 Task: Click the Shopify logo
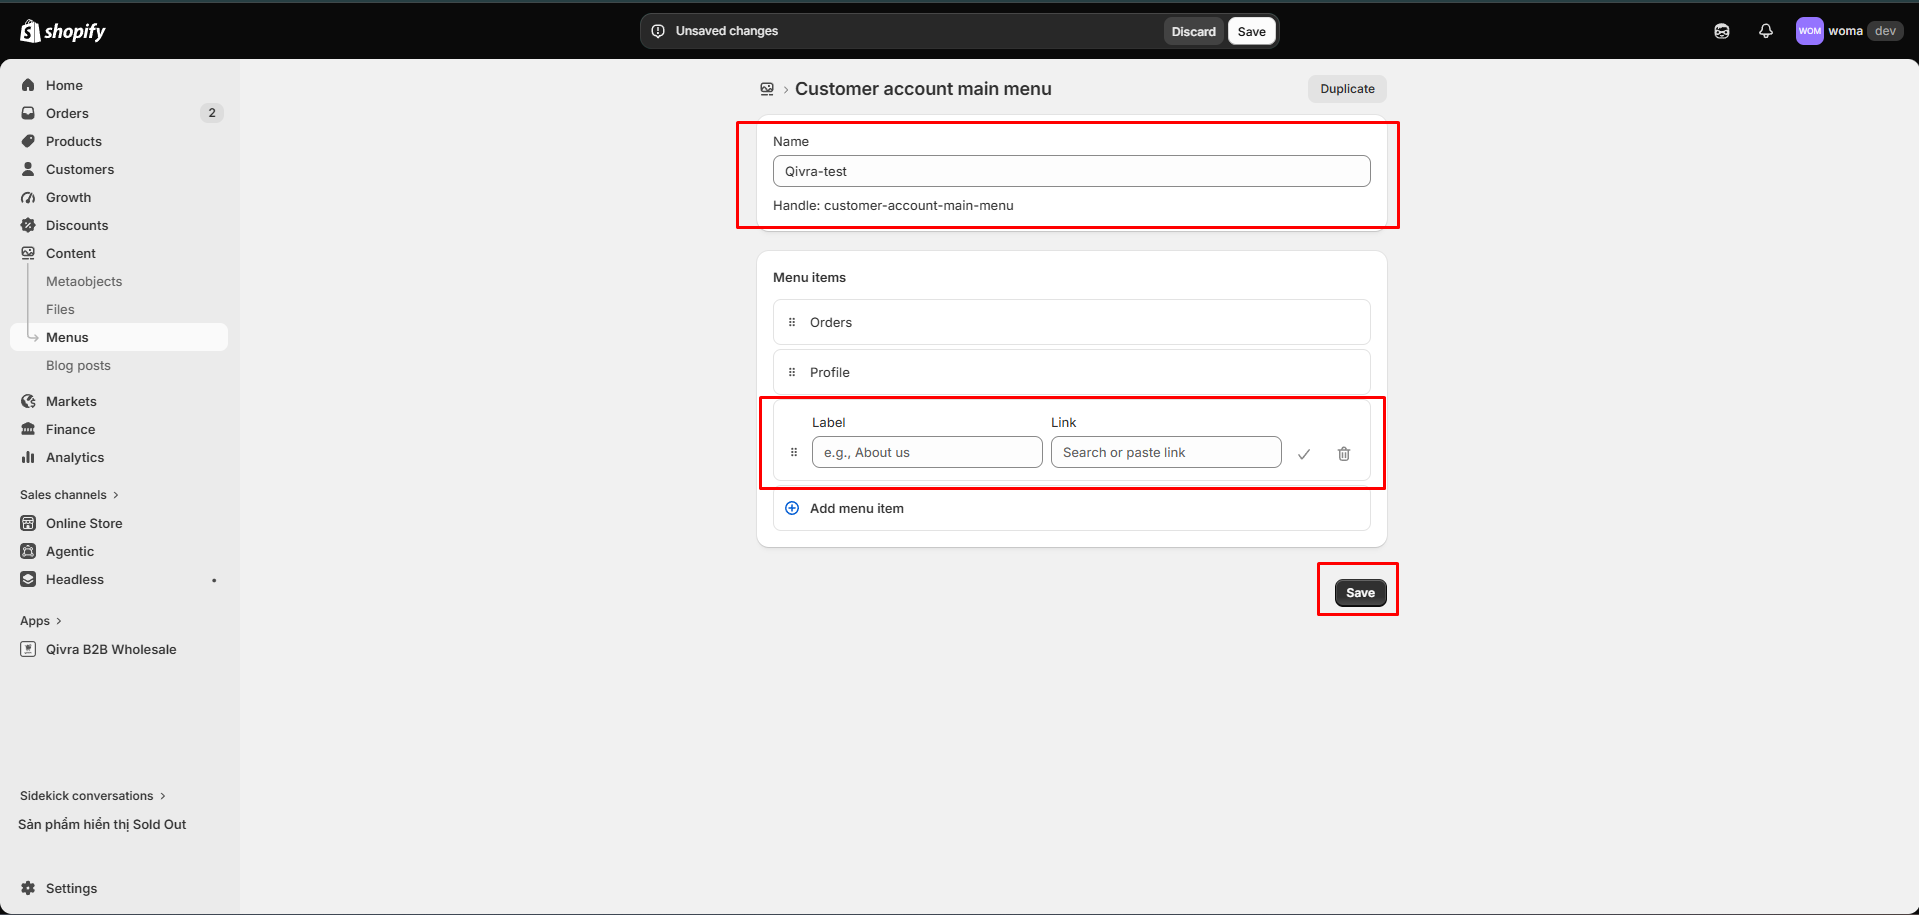click(x=62, y=31)
